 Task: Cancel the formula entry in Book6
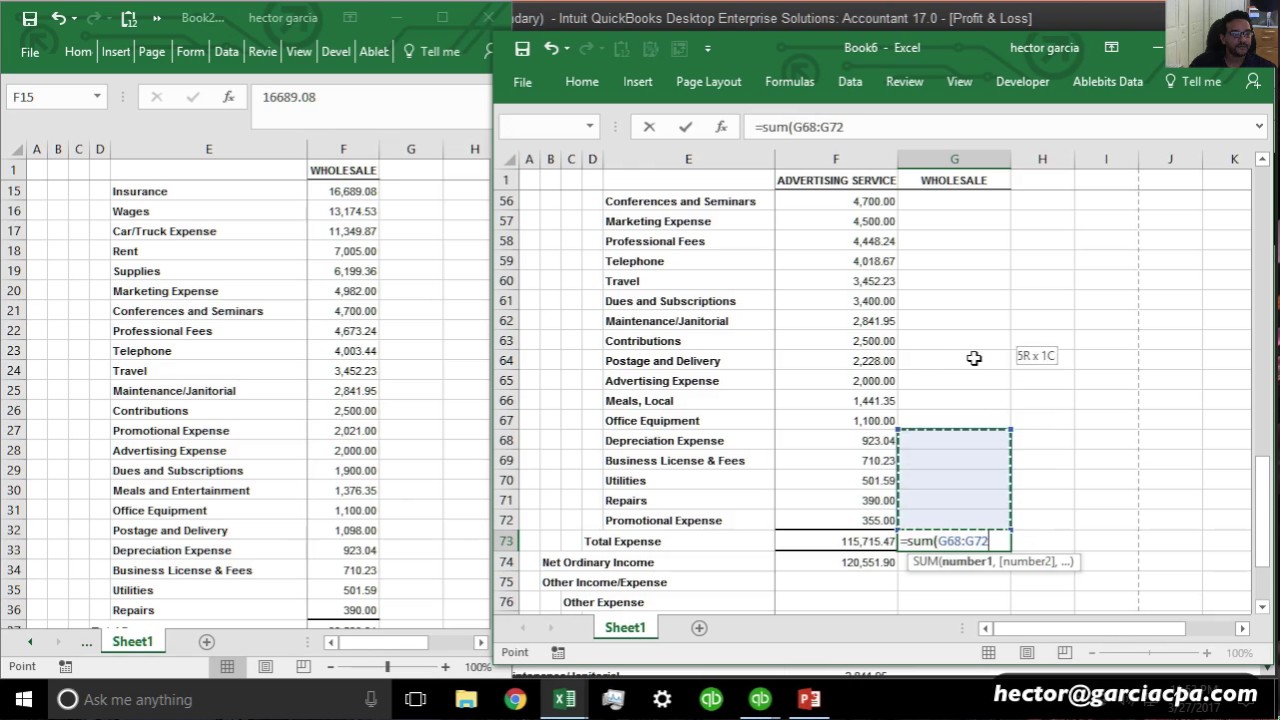(649, 127)
